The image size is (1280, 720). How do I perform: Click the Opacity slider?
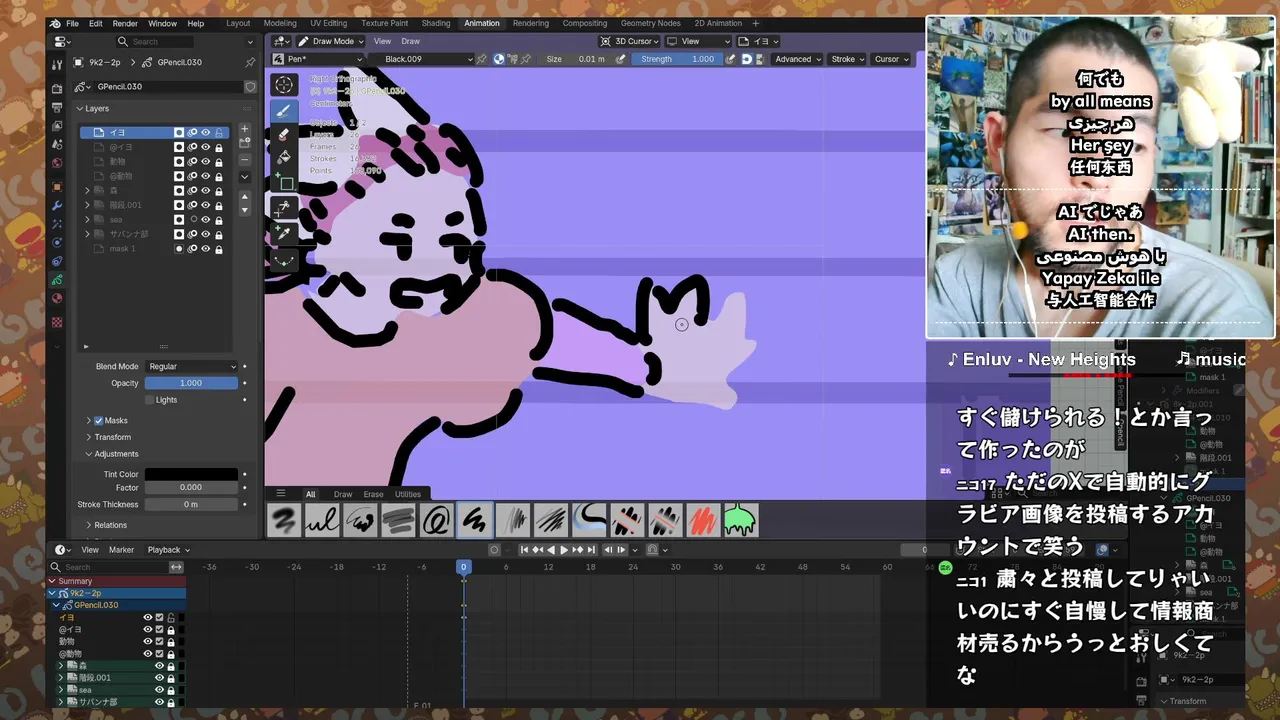191,383
